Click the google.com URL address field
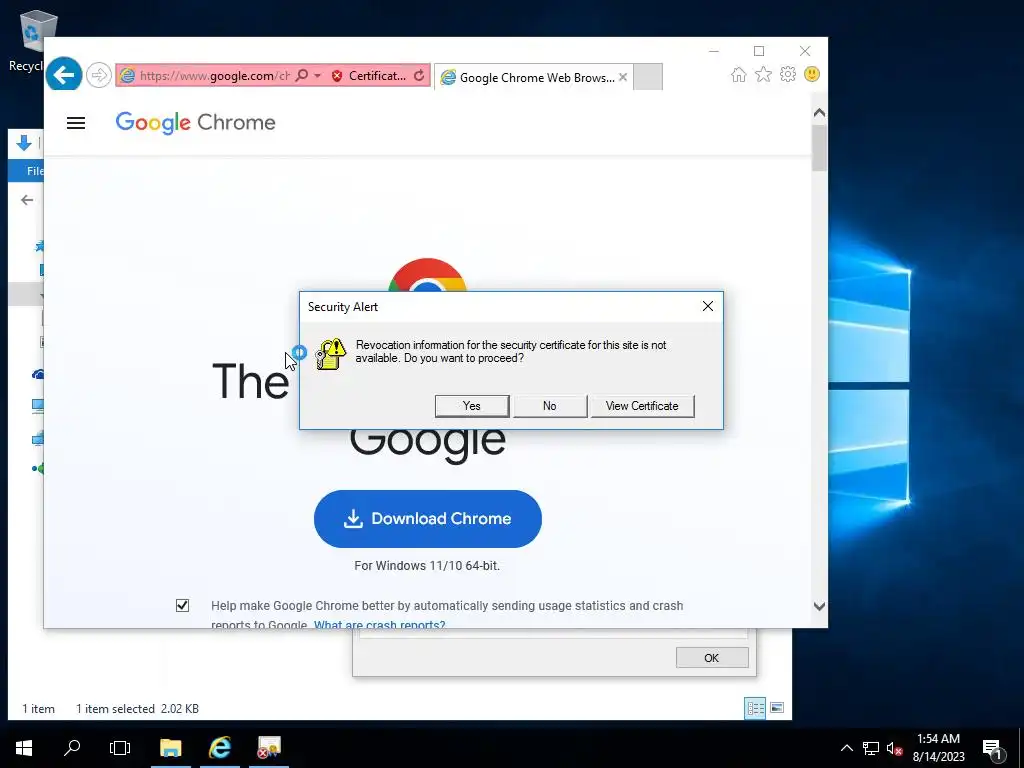This screenshot has width=1024, height=768. coord(213,76)
